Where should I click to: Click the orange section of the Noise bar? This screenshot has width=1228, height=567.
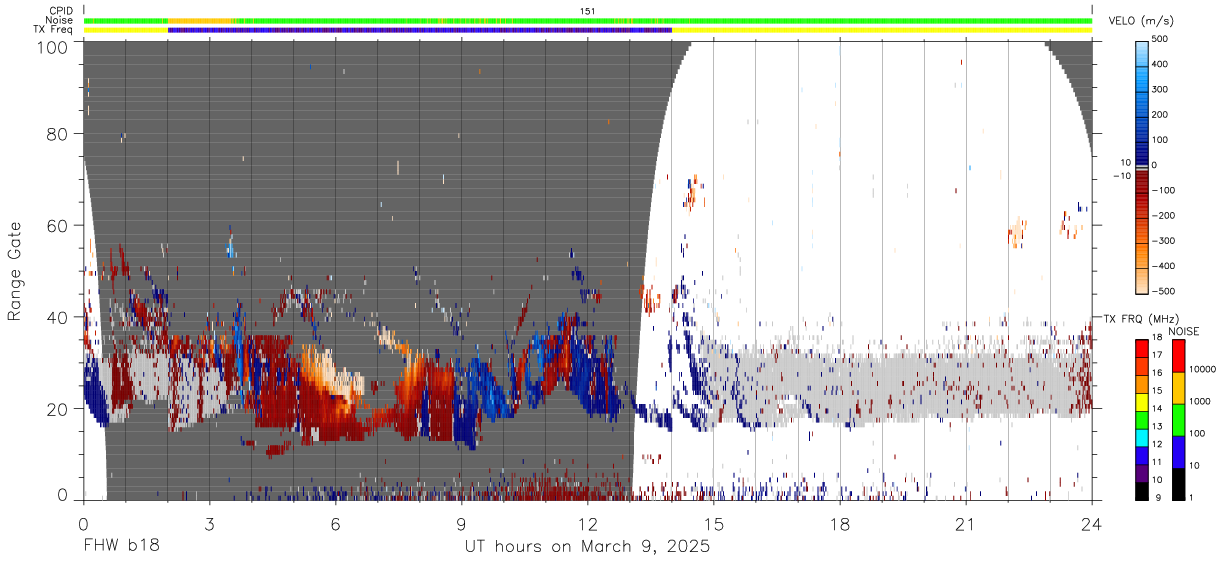coord(200,20)
